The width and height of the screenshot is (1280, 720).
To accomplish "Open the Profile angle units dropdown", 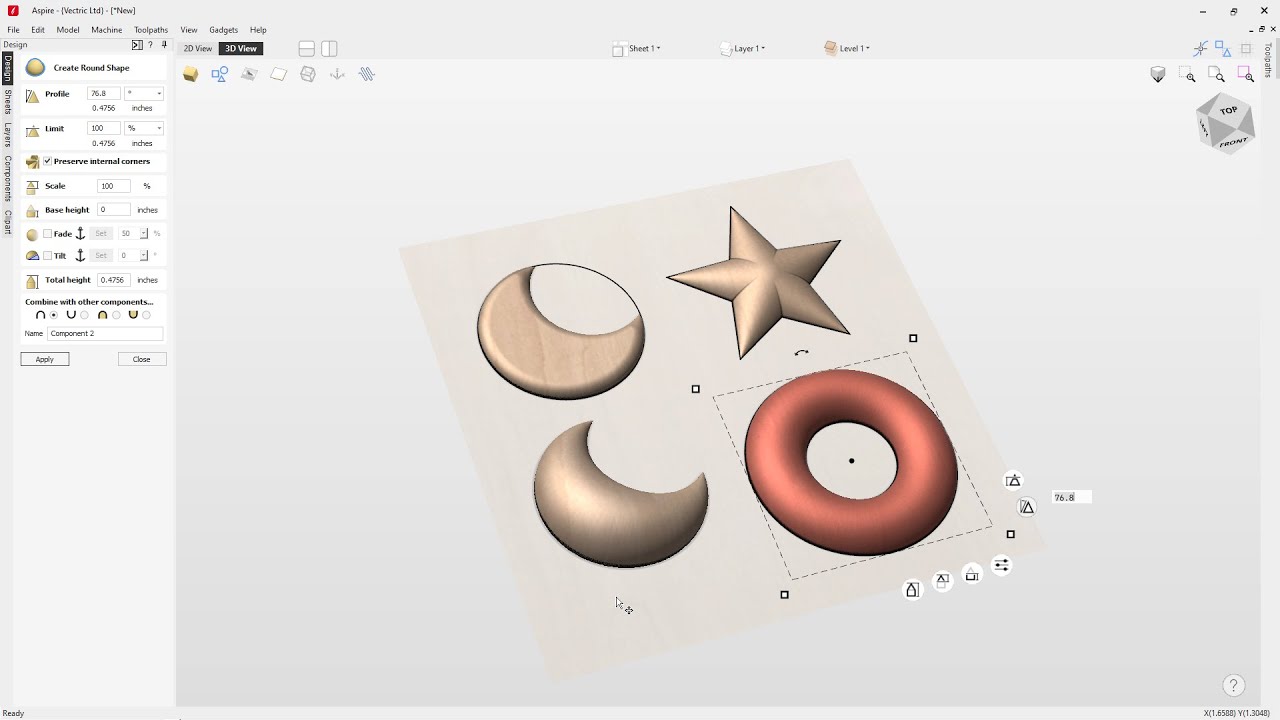I will (144, 94).
